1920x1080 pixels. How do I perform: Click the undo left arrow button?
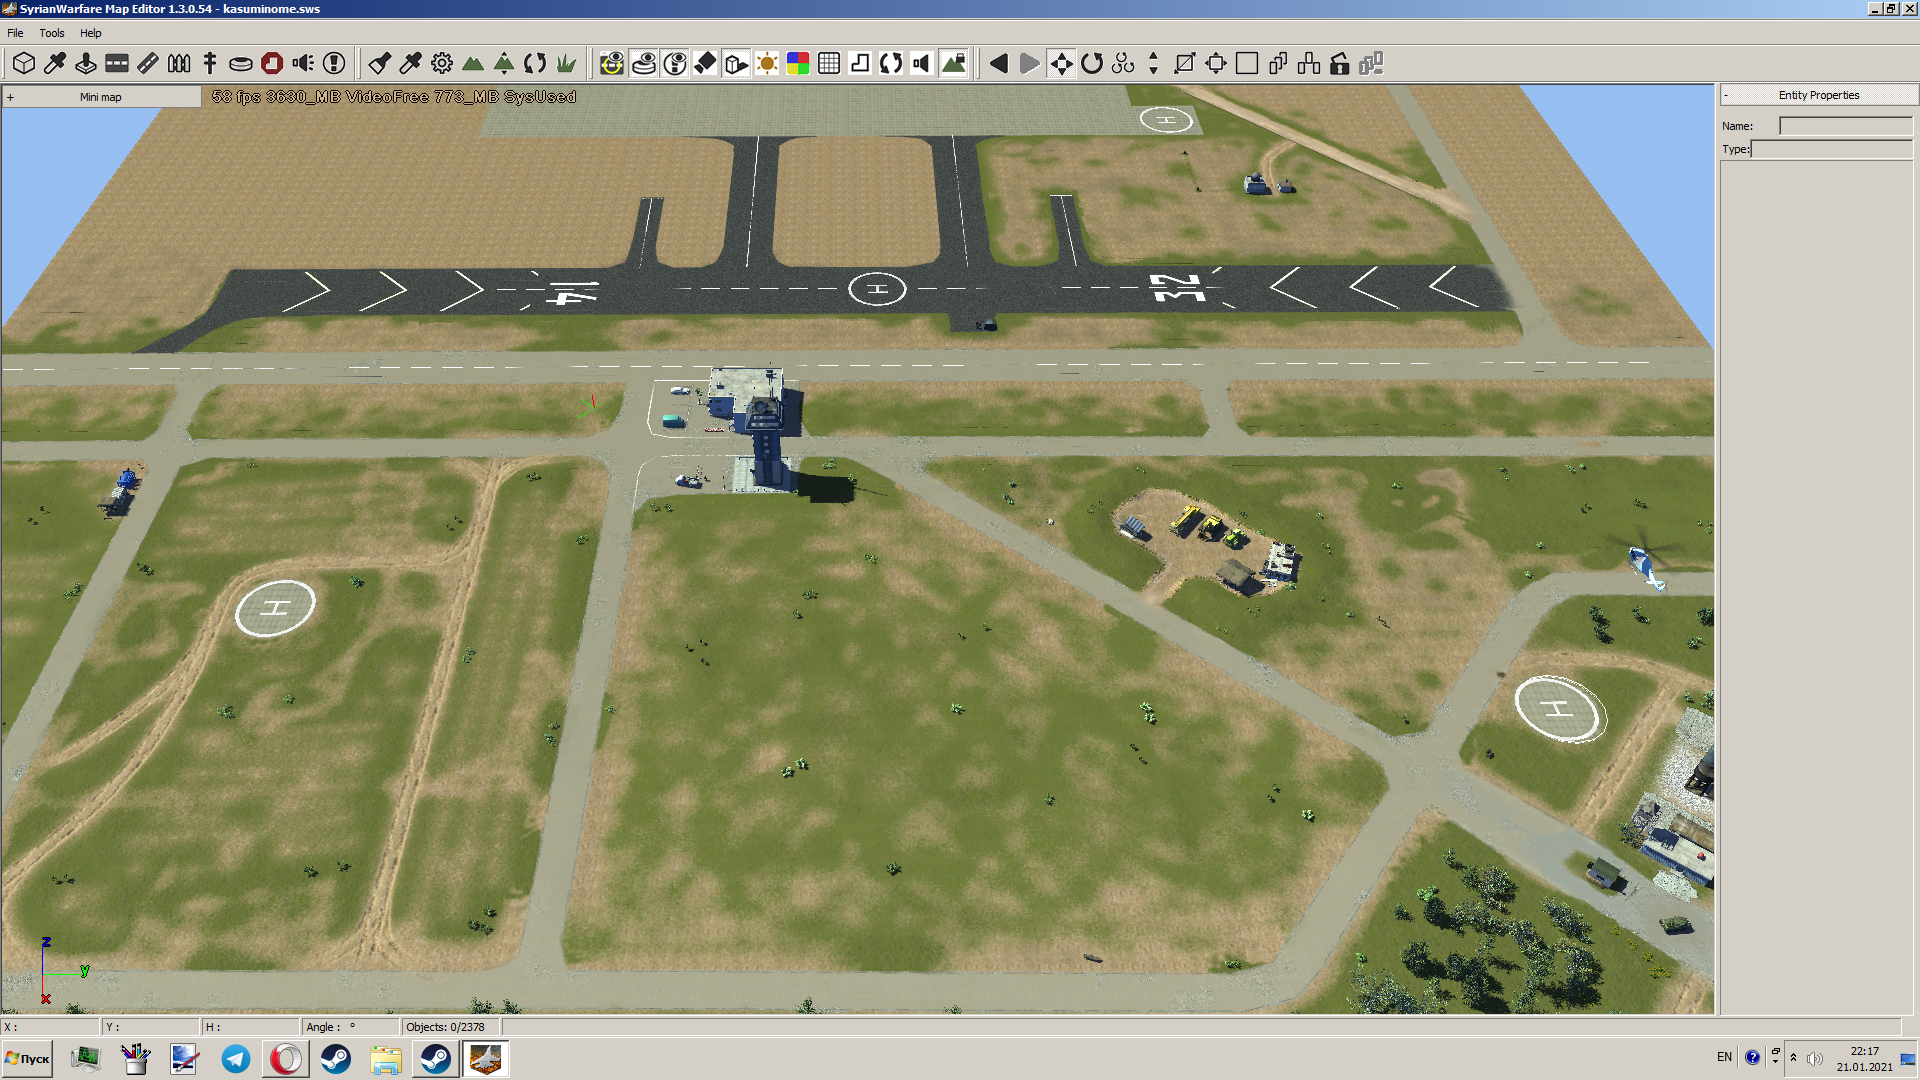pyautogui.click(x=998, y=64)
